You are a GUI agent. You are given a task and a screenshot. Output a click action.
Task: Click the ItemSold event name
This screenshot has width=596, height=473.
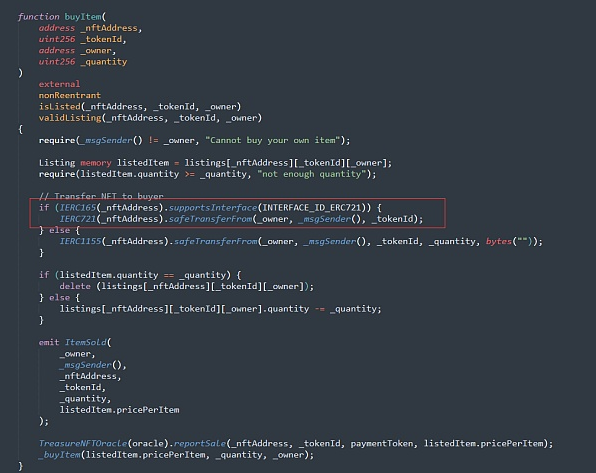coord(86,342)
